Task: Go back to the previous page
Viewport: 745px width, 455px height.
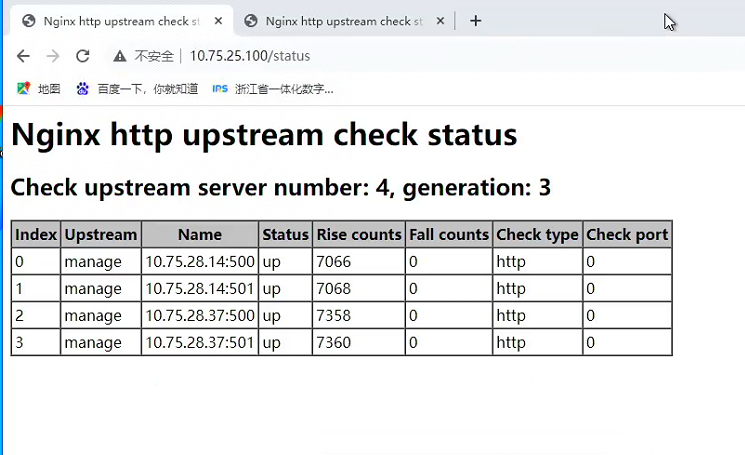Action: point(23,56)
